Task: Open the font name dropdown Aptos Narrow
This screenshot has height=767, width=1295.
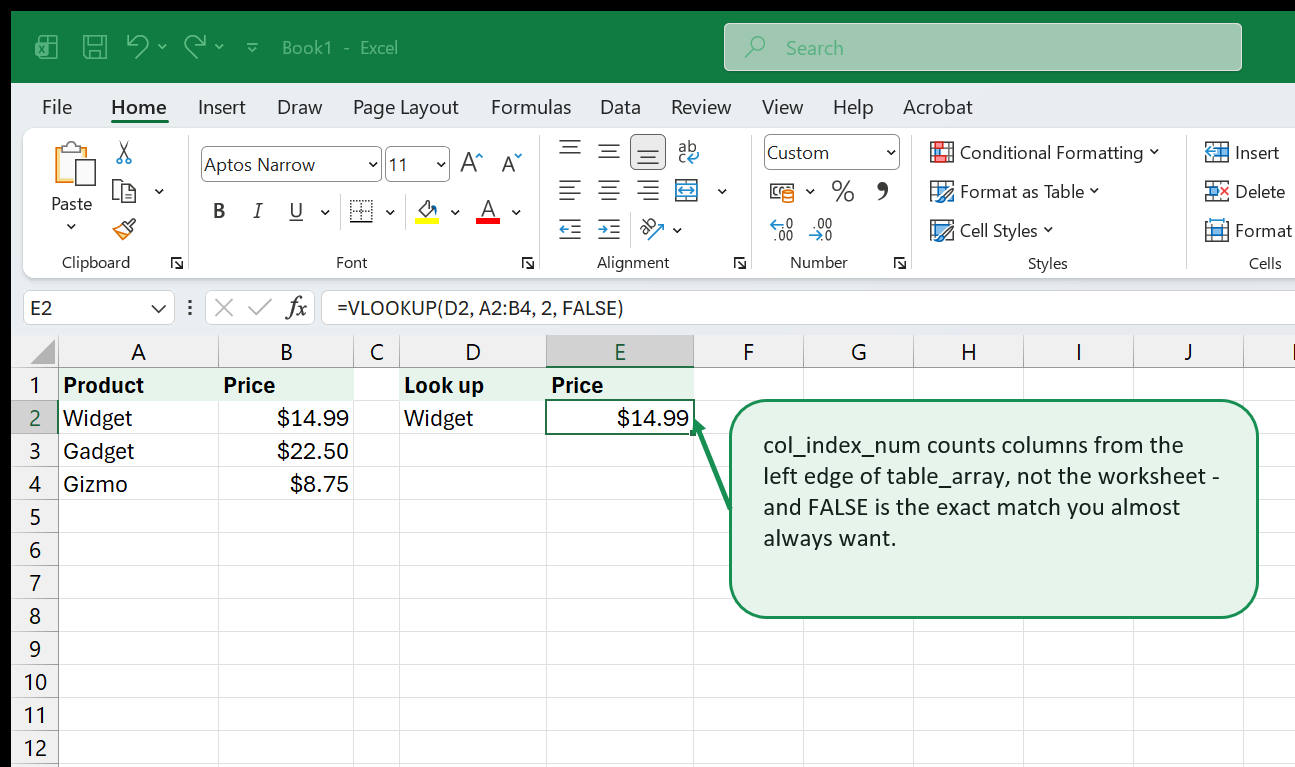Action: point(373,165)
